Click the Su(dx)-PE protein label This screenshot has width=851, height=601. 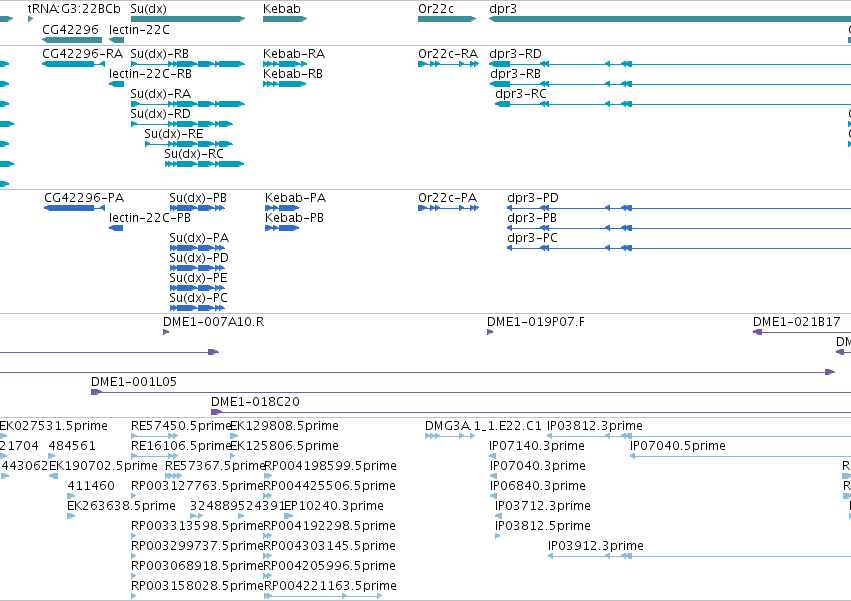click(198, 279)
